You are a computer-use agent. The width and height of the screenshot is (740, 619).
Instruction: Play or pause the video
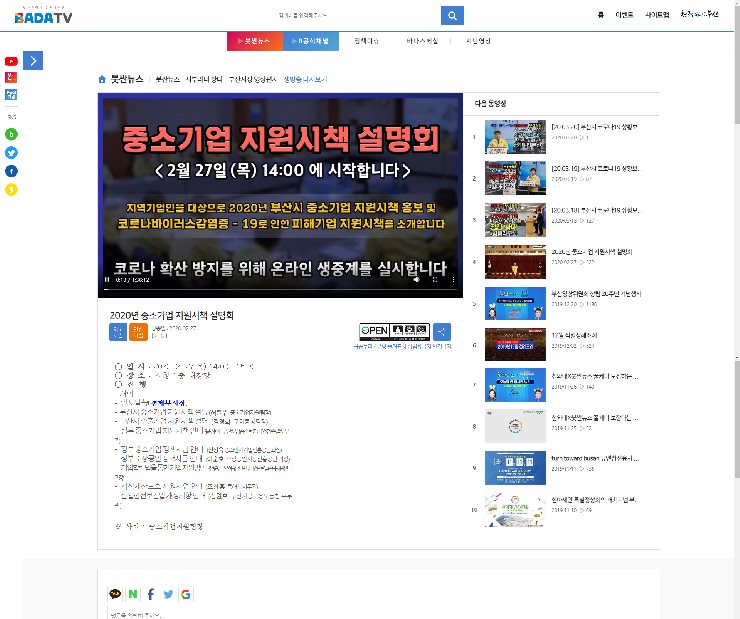point(107,280)
